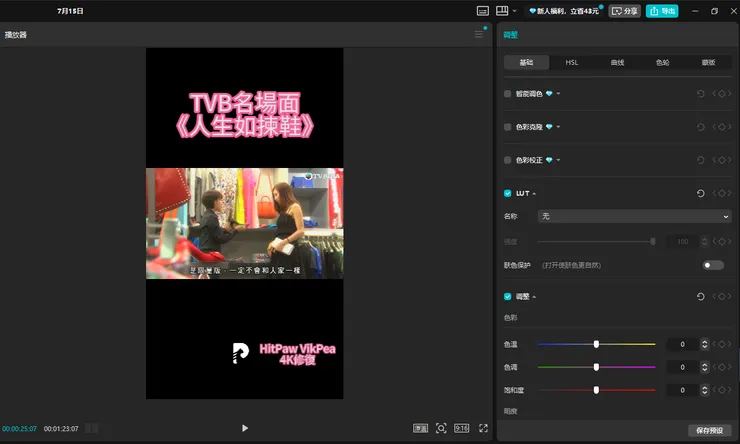Click the 保存预设 save preset button
This screenshot has width=740, height=444.
(x=709, y=430)
